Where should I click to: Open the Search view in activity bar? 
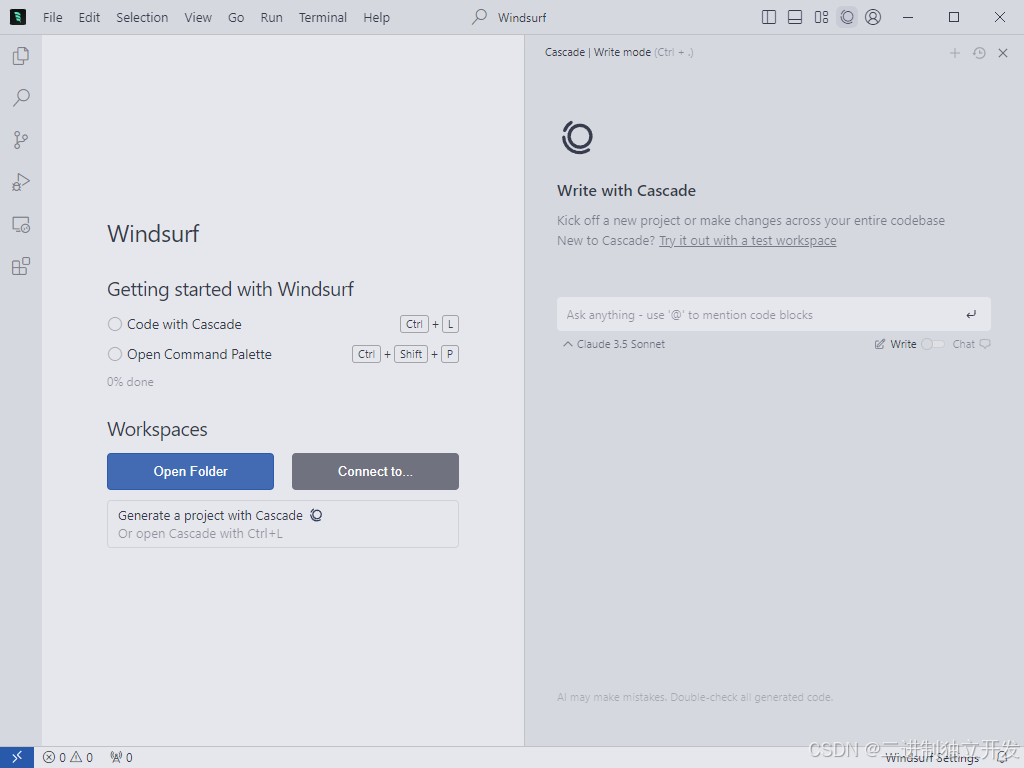point(21,98)
